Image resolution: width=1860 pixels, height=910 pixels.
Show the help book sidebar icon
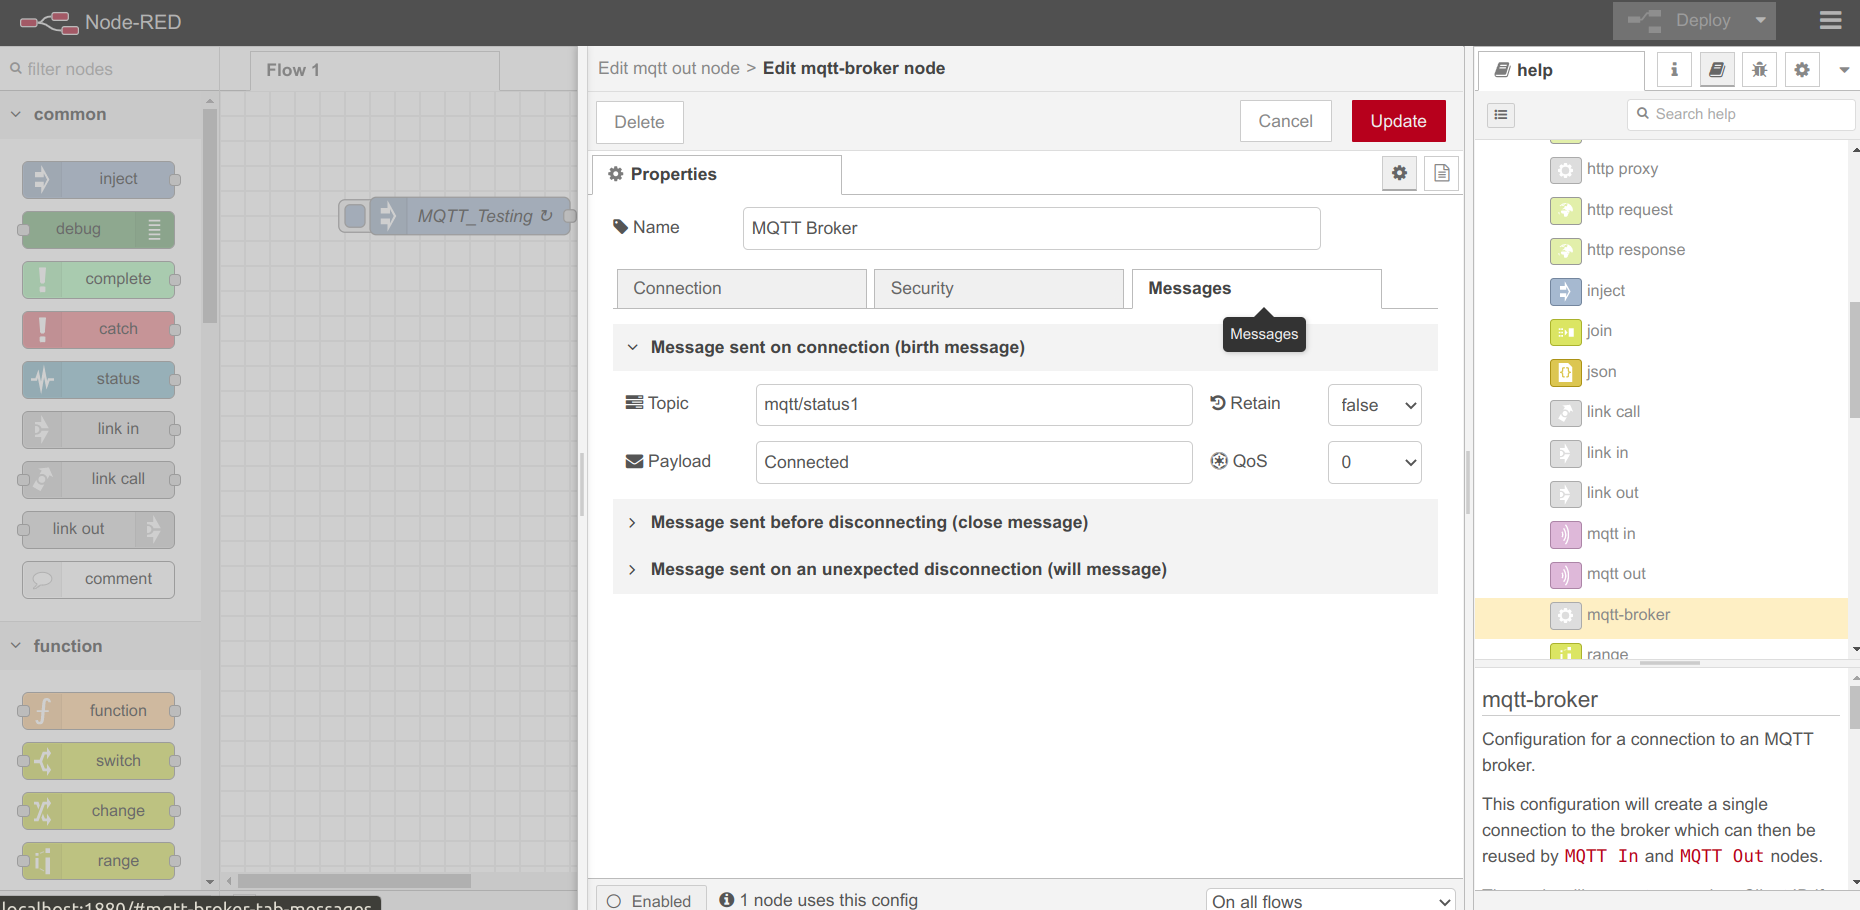pyautogui.click(x=1717, y=70)
